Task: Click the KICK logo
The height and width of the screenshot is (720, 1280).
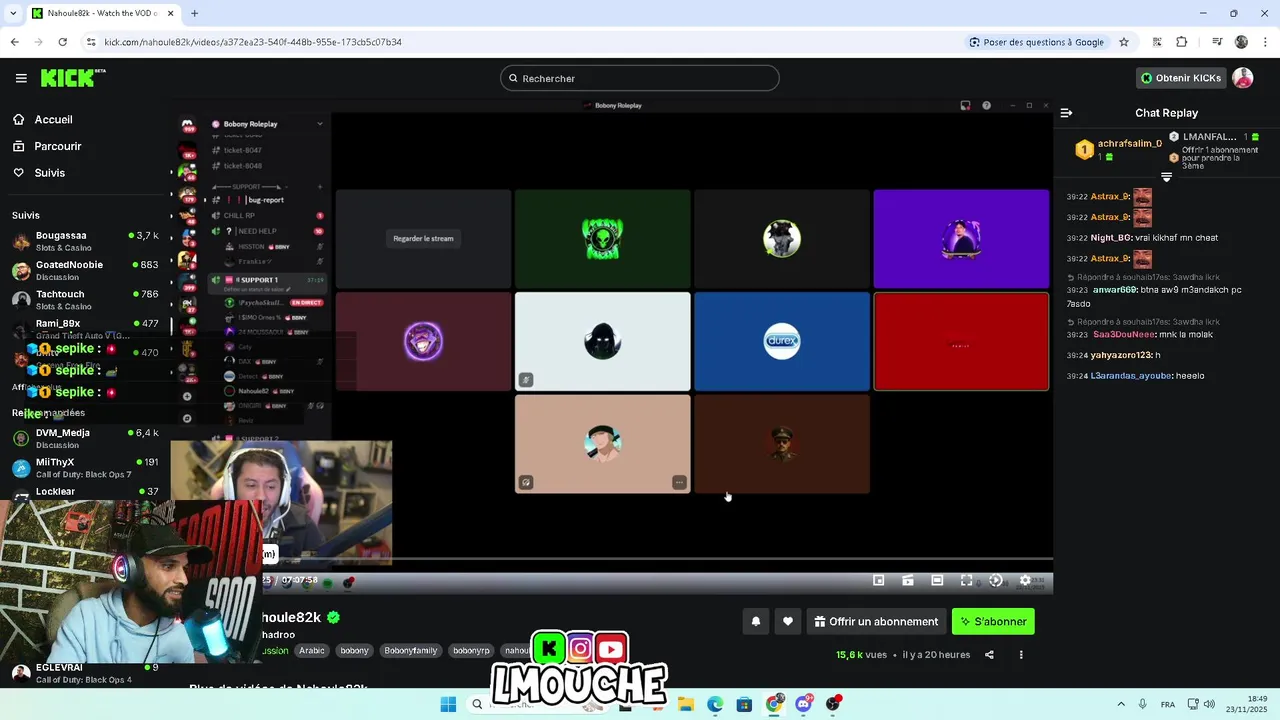Action: click(72, 78)
